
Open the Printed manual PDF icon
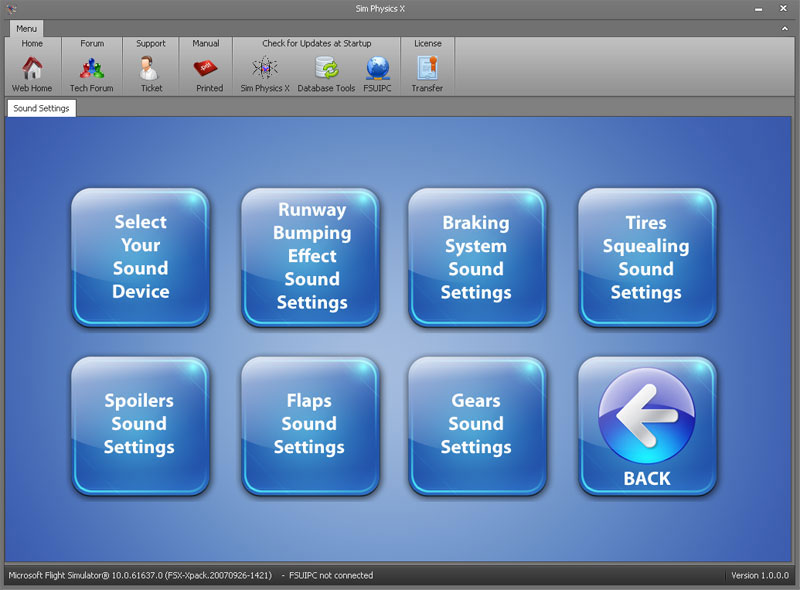tap(206, 68)
